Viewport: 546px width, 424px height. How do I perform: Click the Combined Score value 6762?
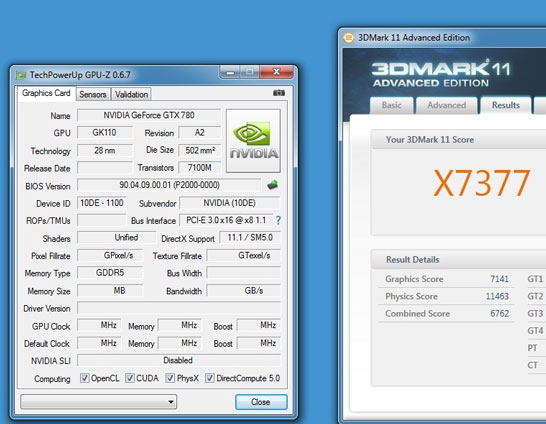pos(499,314)
